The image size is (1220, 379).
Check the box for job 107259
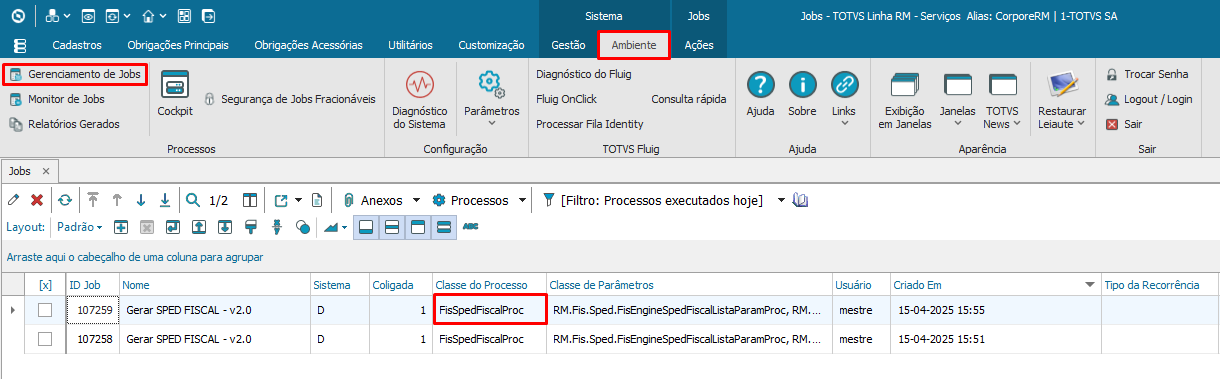point(44,310)
